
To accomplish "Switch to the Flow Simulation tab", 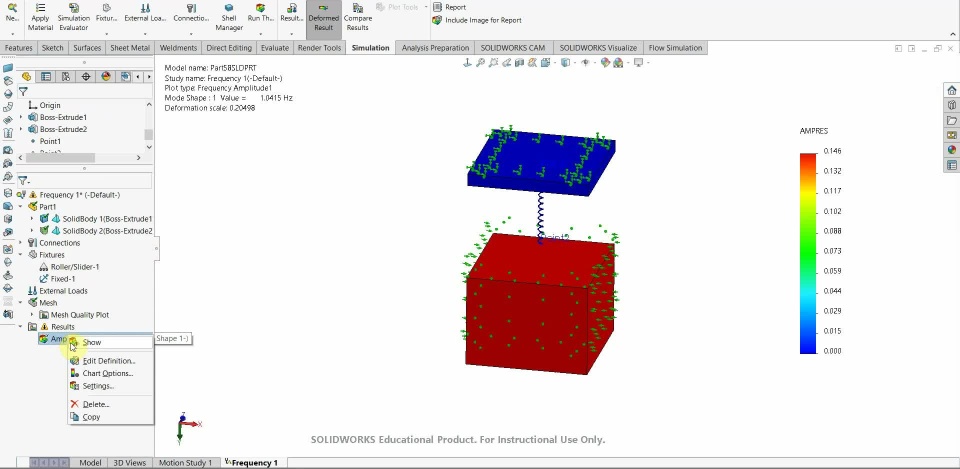I will coord(675,48).
